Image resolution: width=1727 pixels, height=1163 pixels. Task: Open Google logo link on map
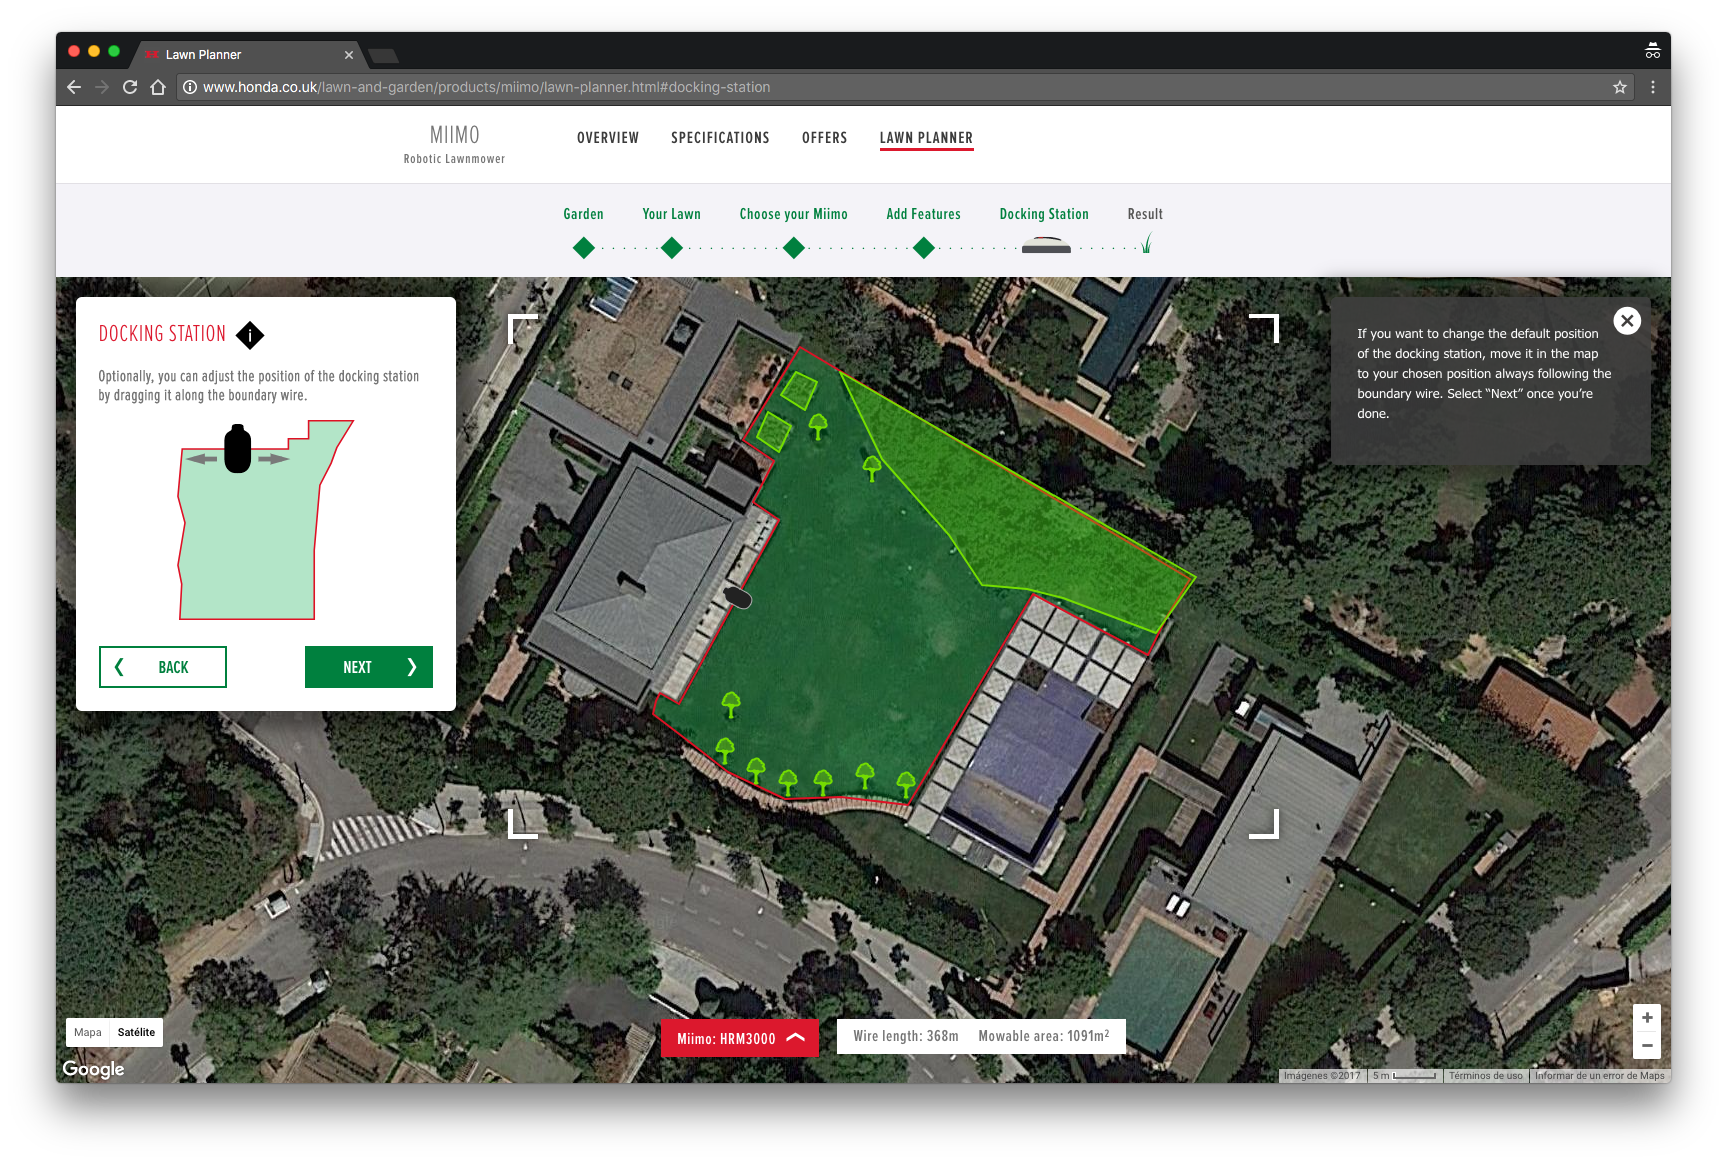[93, 1068]
